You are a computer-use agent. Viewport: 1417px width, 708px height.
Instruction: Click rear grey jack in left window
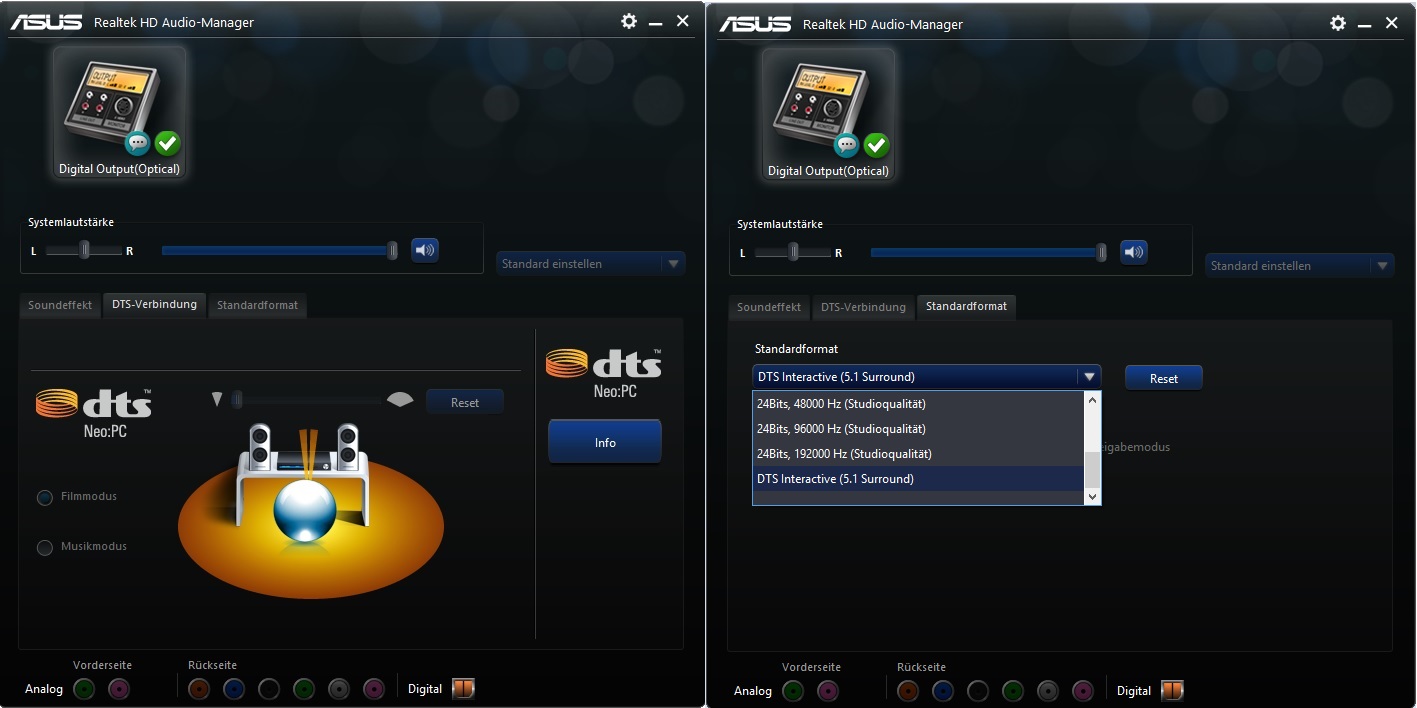[x=339, y=688]
